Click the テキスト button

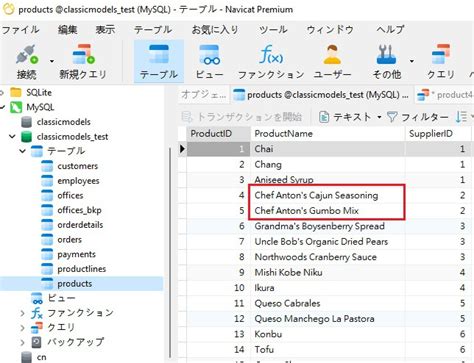pos(345,117)
